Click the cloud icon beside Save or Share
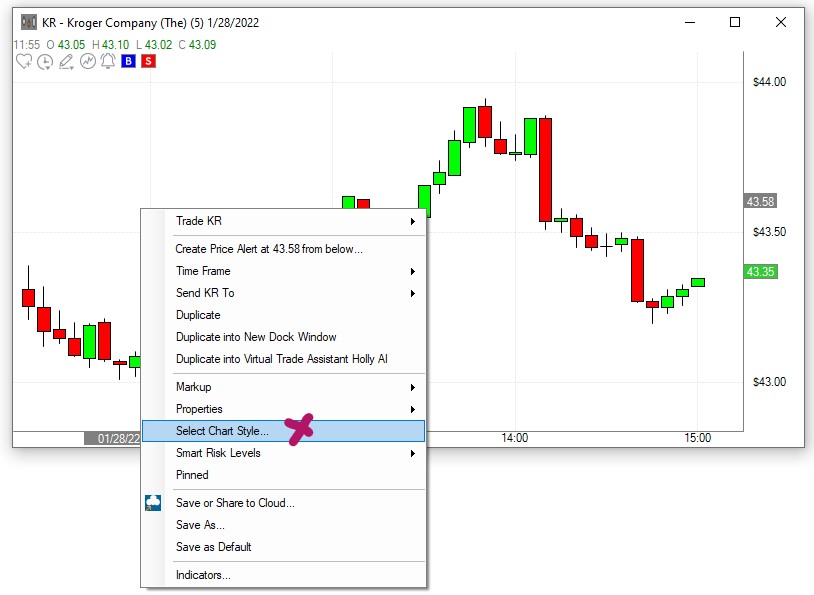 pyautogui.click(x=153, y=503)
